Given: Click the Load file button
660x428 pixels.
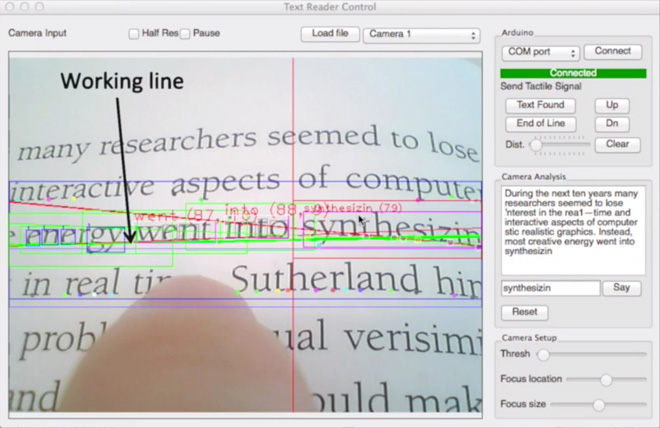Looking at the screenshot, I should pos(329,34).
